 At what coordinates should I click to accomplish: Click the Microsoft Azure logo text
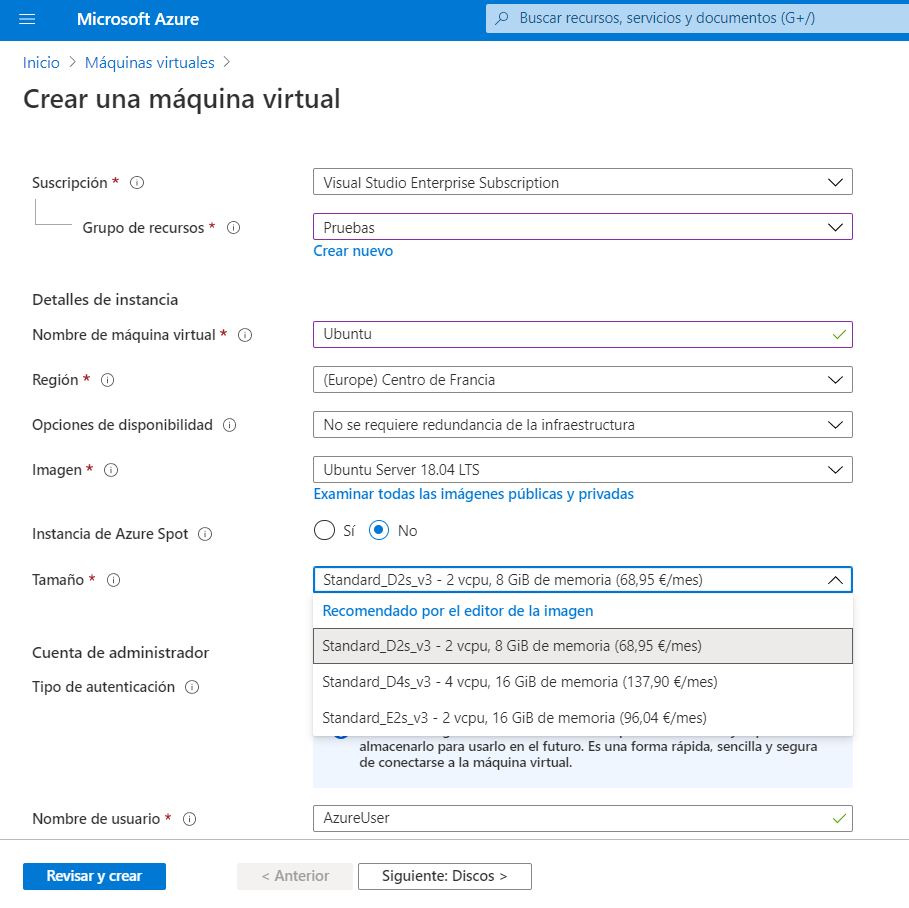138,19
